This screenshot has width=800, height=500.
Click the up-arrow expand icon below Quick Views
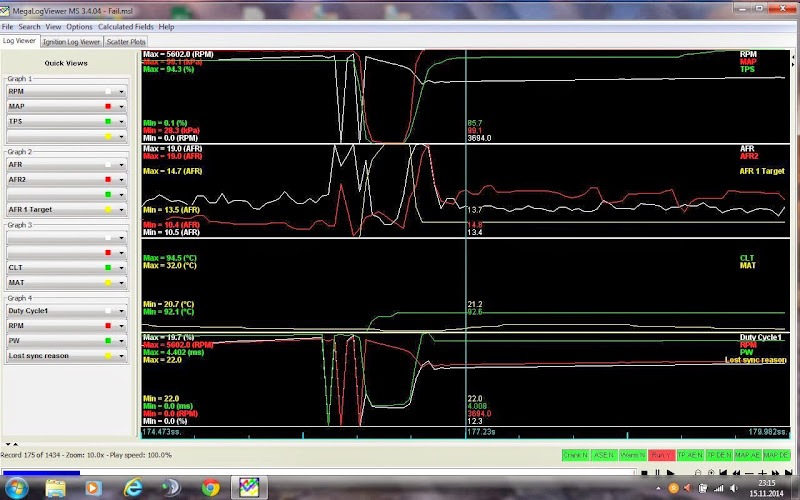[15, 444]
